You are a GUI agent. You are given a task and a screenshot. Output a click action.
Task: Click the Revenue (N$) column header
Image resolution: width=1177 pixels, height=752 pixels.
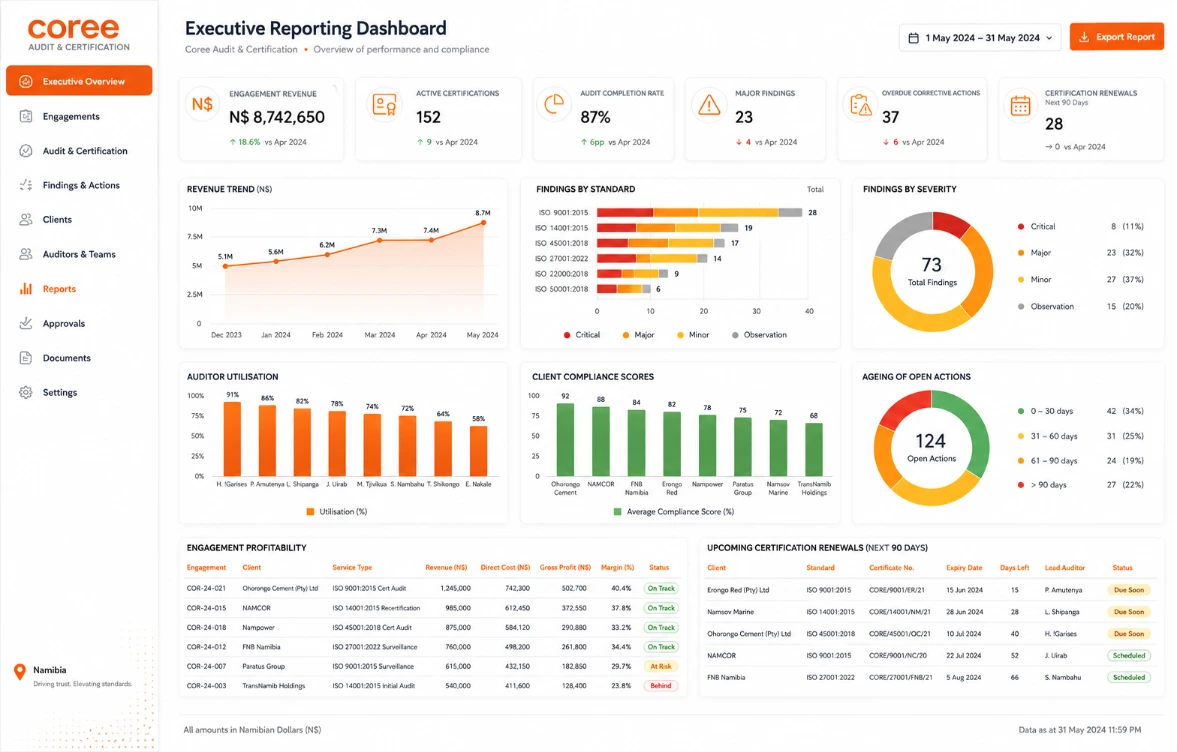click(446, 567)
